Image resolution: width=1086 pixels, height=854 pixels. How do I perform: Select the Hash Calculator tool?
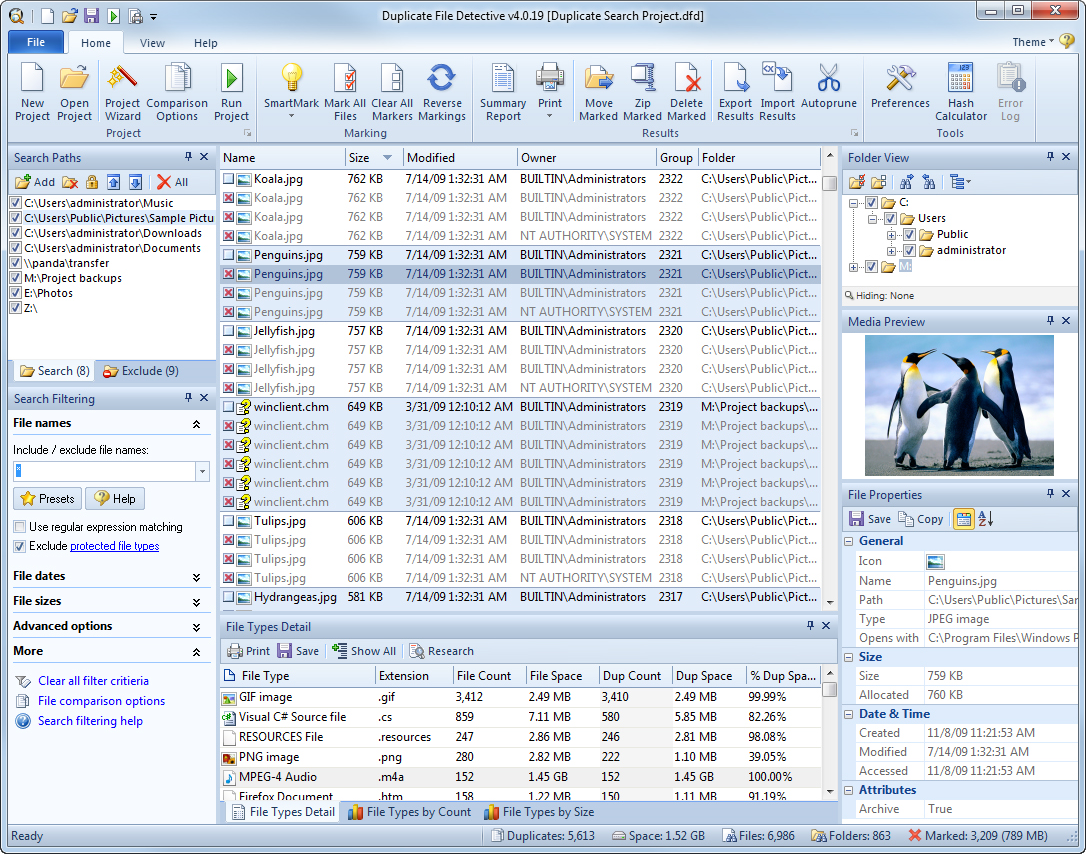[x=960, y=90]
